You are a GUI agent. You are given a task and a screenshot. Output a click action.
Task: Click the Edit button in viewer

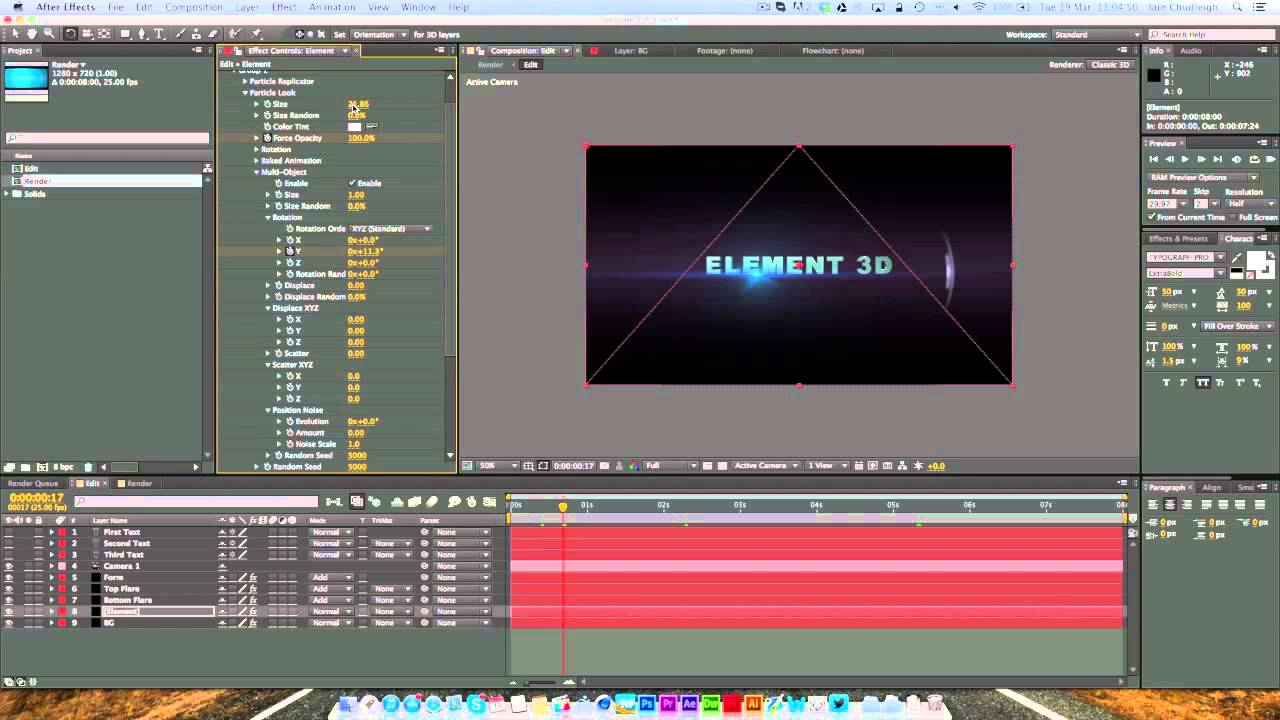click(531, 65)
